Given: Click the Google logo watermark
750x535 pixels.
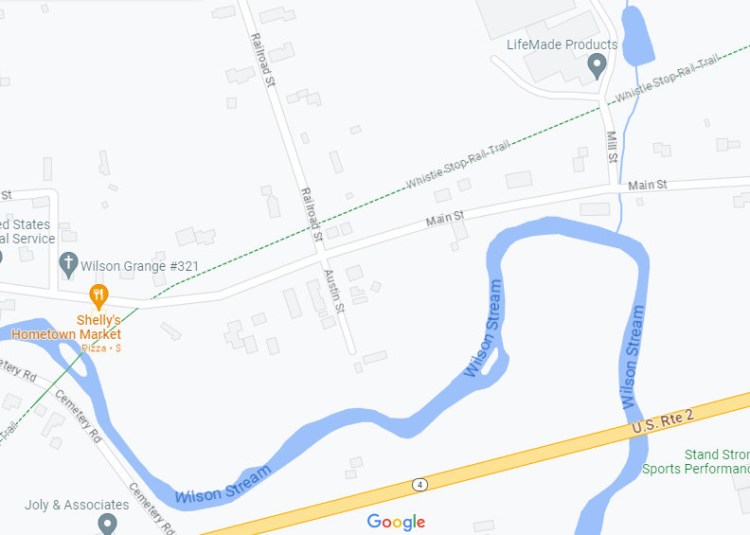Looking at the screenshot, I should pyautogui.click(x=396, y=522).
